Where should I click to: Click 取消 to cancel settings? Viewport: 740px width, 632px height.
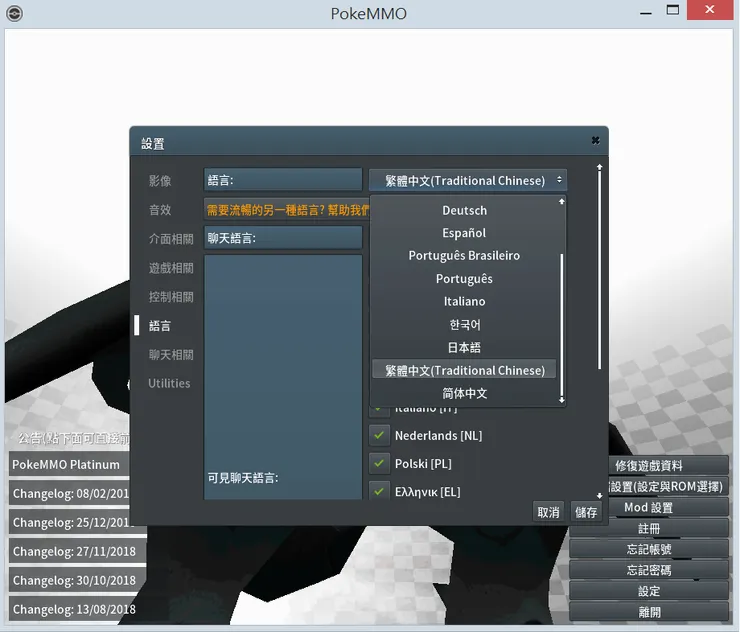point(548,512)
